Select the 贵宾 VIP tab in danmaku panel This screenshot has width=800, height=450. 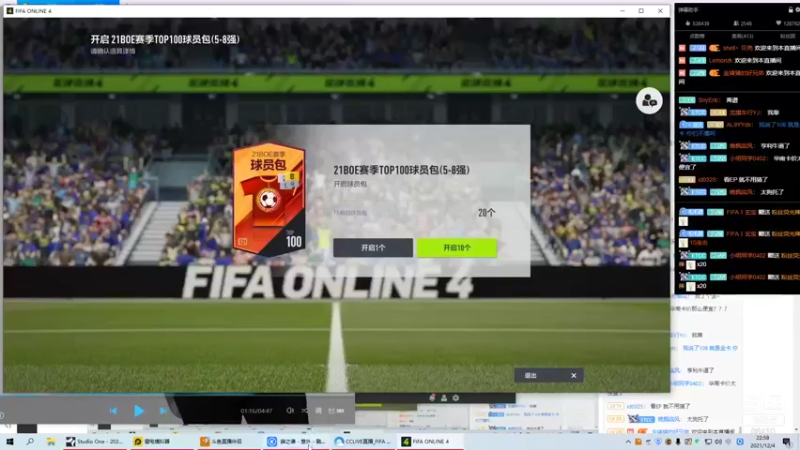coord(742,36)
